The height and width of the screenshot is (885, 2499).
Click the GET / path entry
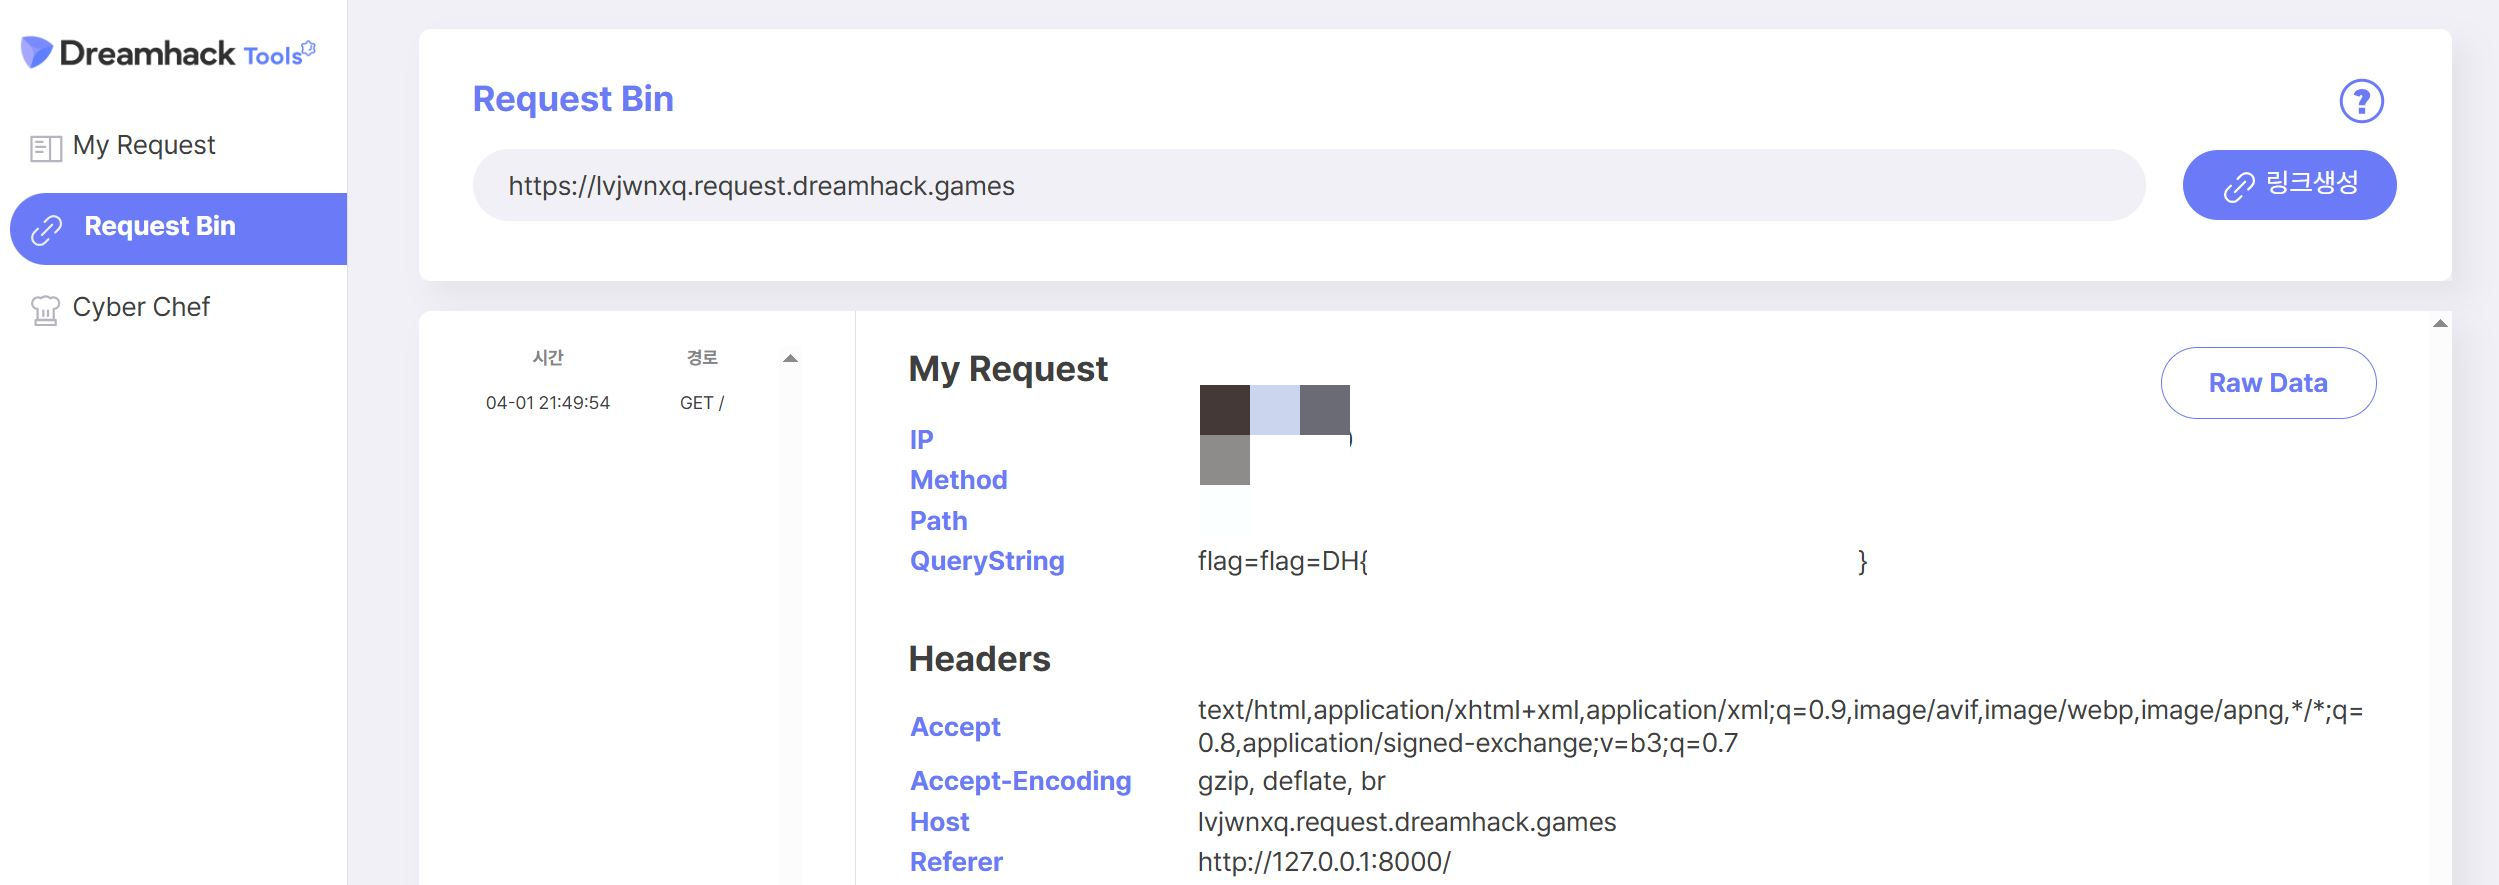click(x=701, y=403)
